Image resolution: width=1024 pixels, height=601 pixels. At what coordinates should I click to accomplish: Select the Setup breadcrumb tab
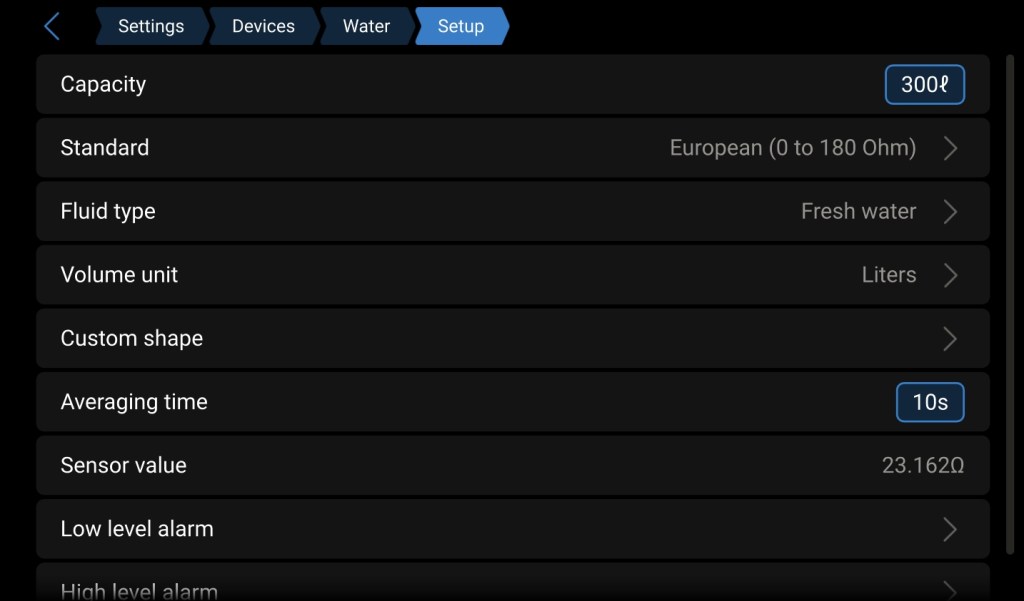coord(461,27)
